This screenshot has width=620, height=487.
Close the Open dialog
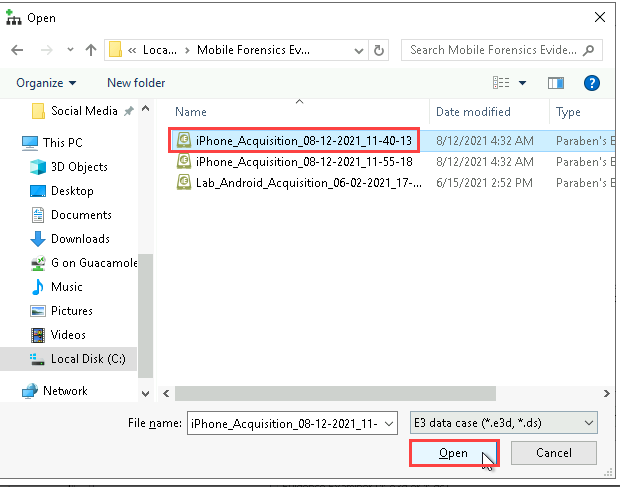[600, 17]
